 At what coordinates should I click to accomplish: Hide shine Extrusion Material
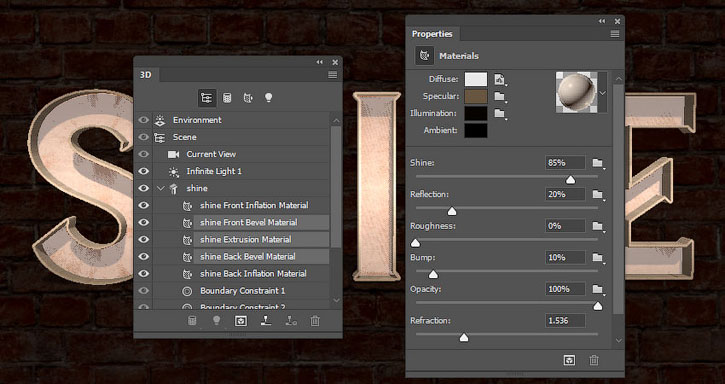(x=143, y=239)
